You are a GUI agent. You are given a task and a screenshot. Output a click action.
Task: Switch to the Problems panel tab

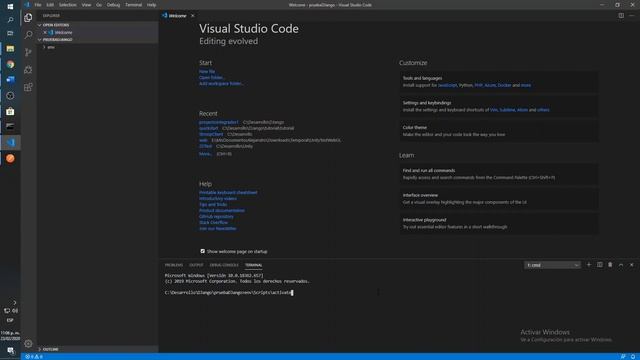pos(173,265)
